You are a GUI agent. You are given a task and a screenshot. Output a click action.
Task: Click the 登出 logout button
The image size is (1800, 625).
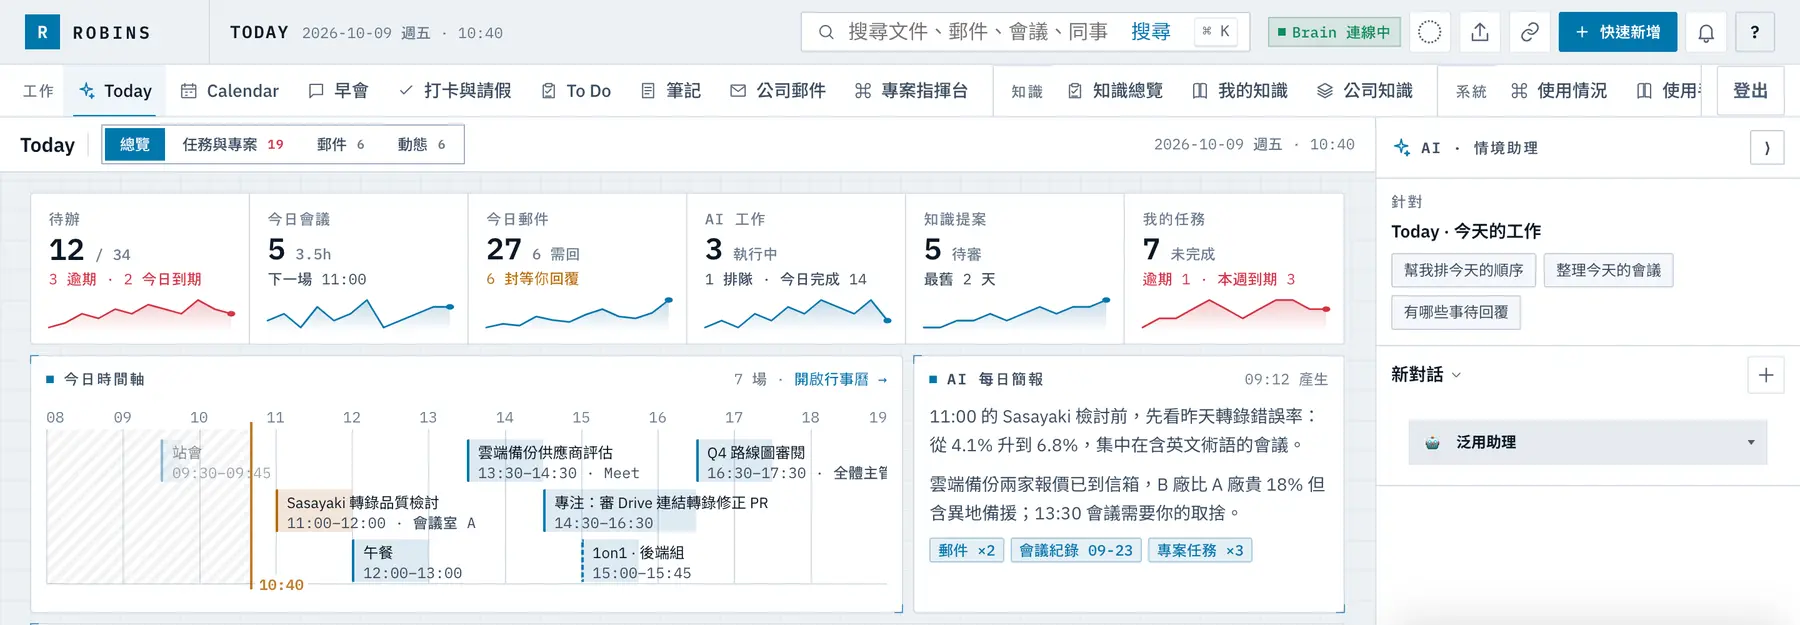tap(1750, 91)
